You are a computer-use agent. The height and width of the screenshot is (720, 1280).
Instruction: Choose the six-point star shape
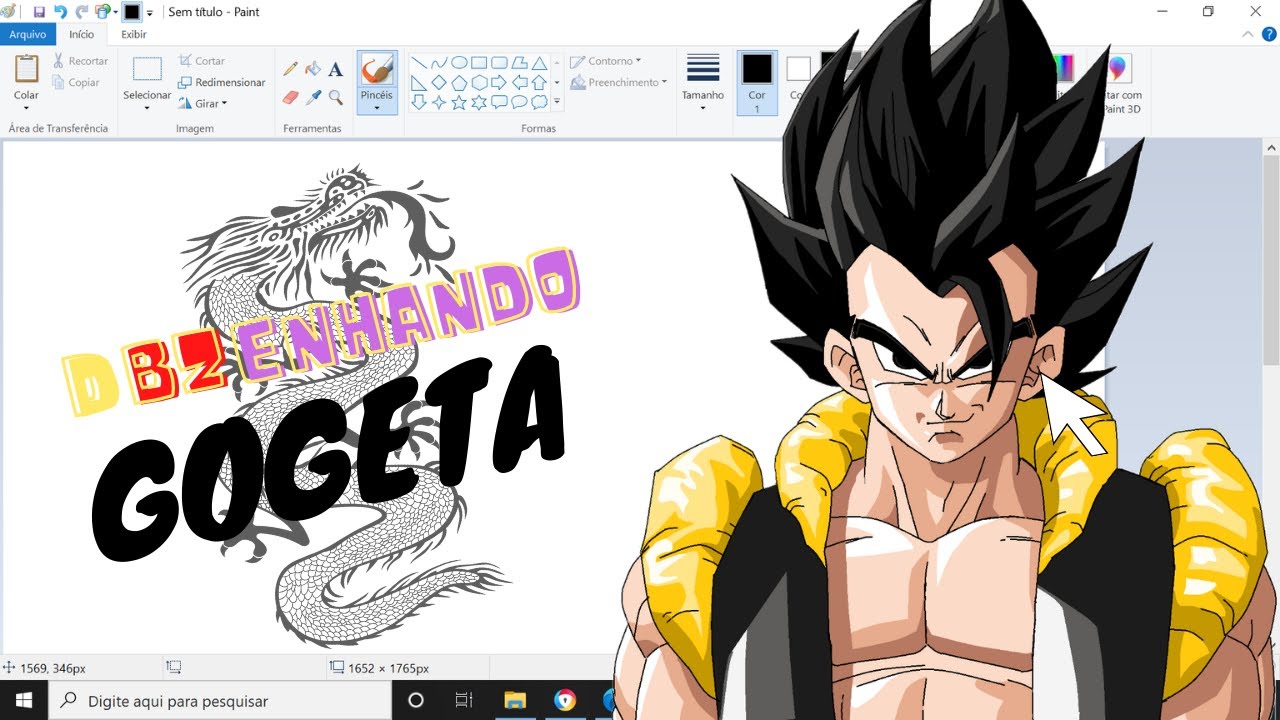479,102
